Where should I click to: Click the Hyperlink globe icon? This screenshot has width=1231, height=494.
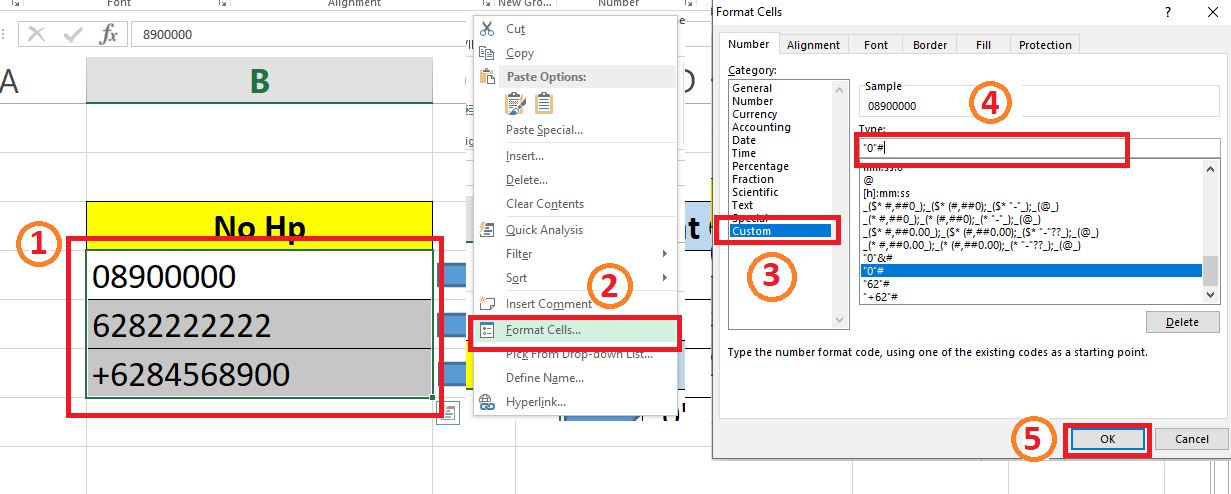(487, 402)
